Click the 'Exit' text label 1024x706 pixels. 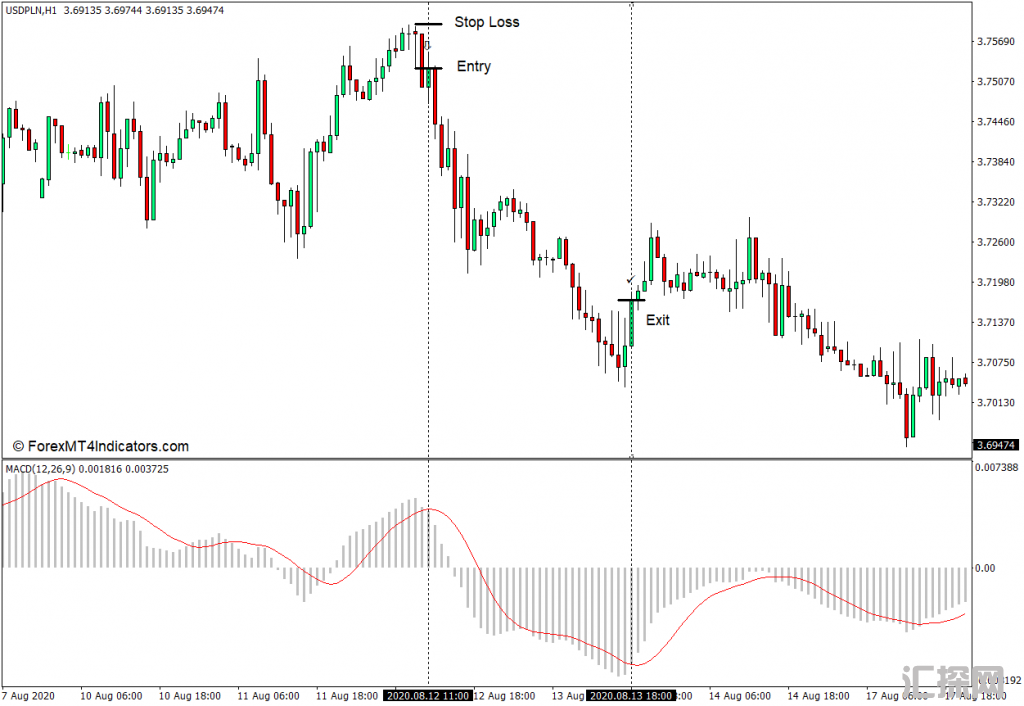pos(657,320)
